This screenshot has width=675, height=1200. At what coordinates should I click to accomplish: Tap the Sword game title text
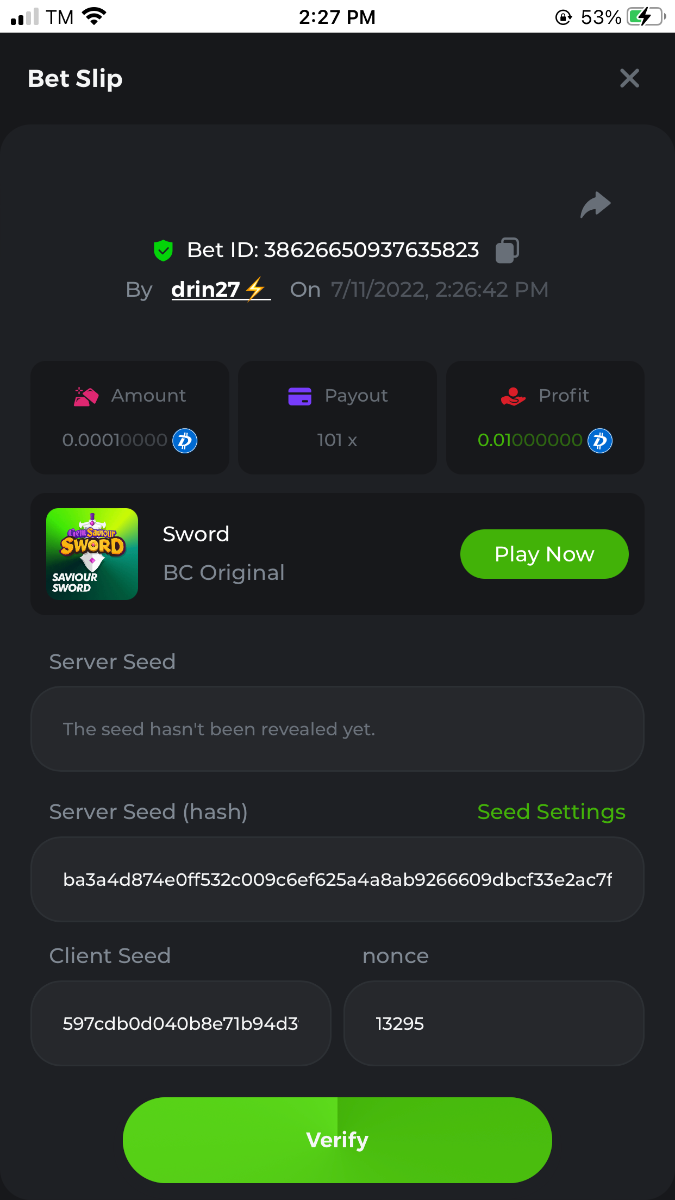(196, 534)
